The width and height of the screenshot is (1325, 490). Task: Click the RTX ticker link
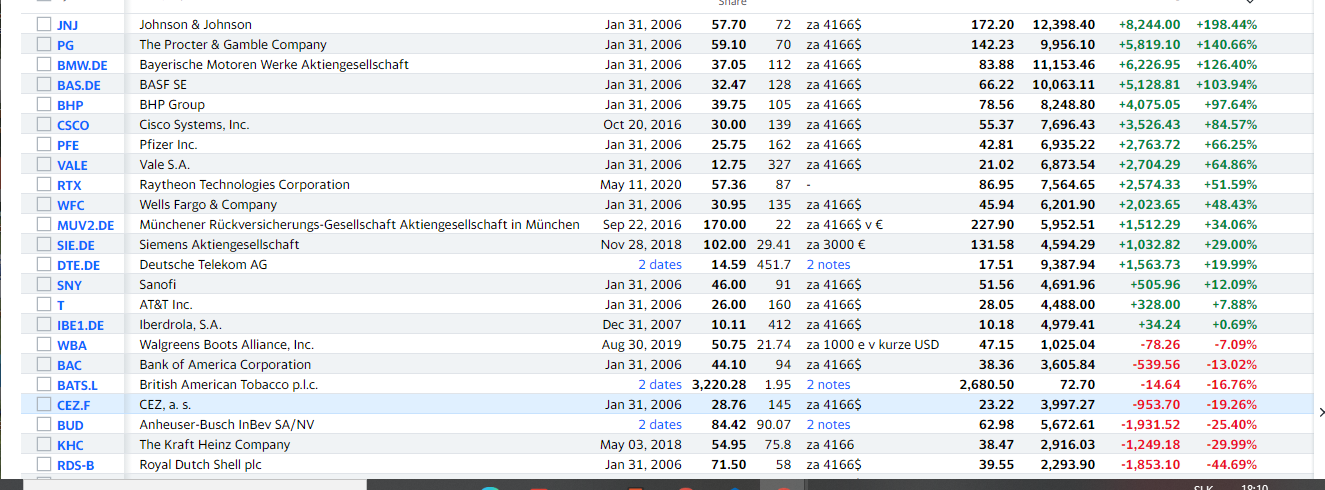pyautogui.click(x=69, y=185)
